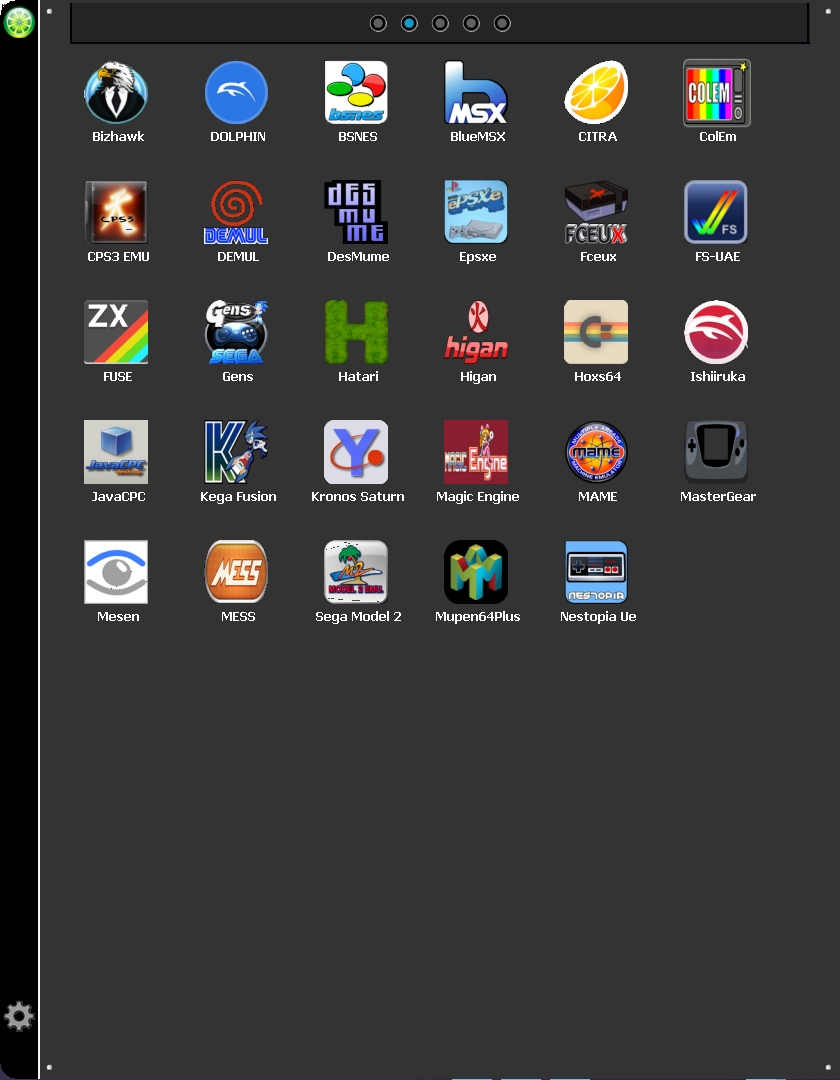Open settings via the gear icon
This screenshot has width=840, height=1080.
coord(19,1017)
